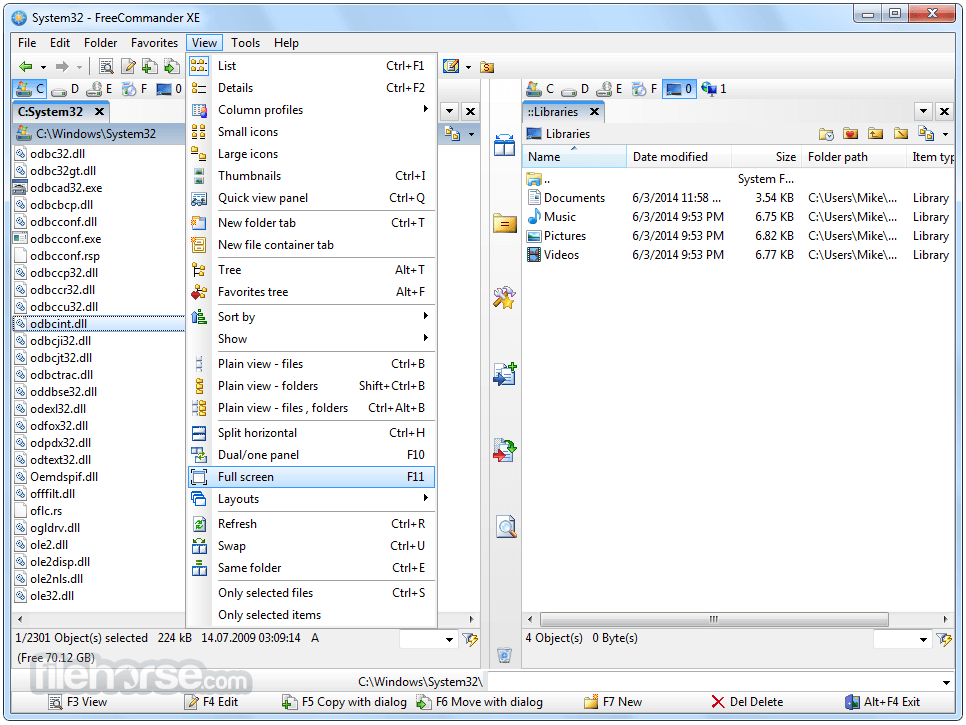Expand the Layouts submenu
The image size is (966, 725).
311,499
